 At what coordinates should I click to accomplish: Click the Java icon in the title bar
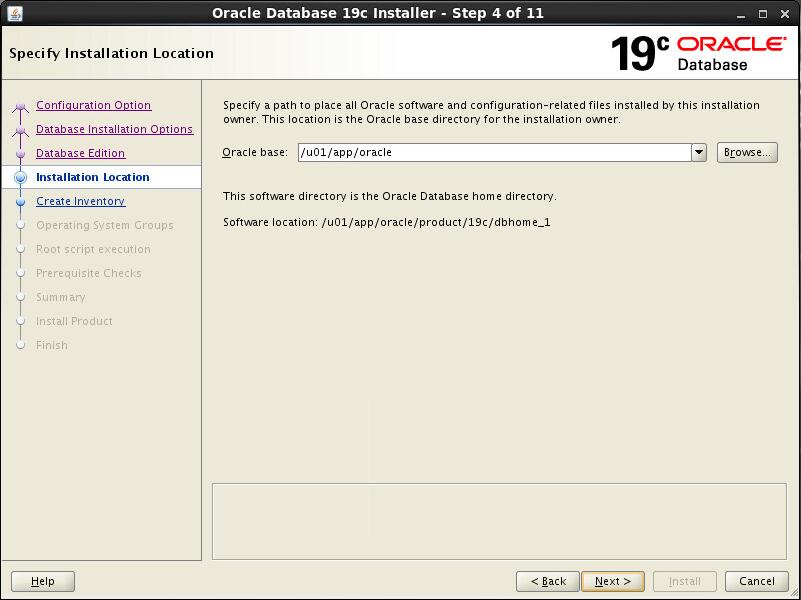14,13
